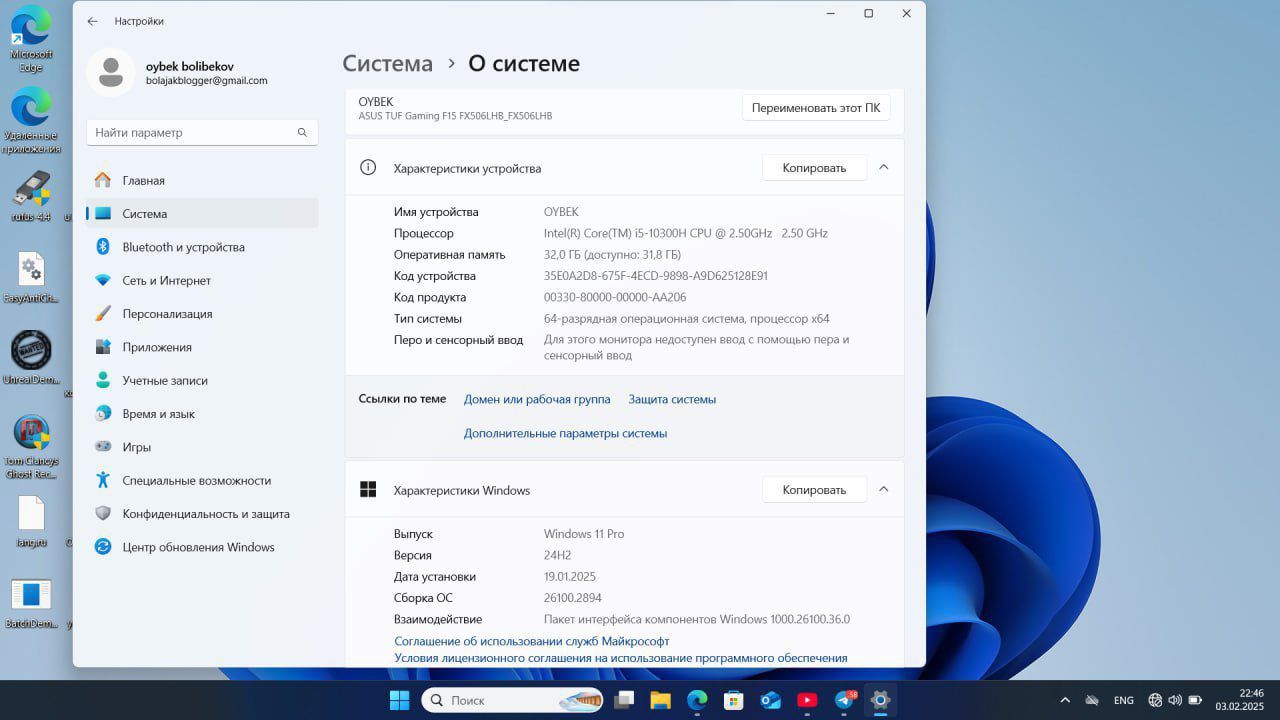Open File Explorer from the taskbar
Viewport: 1280px width, 720px height.
pyautogui.click(x=660, y=700)
